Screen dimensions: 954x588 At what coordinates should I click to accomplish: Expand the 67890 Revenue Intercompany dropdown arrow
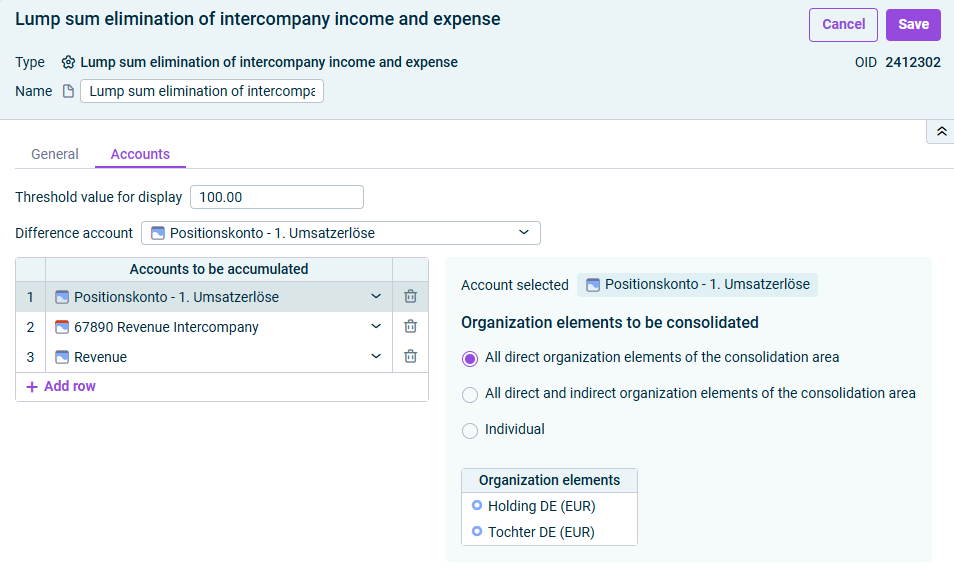point(376,326)
